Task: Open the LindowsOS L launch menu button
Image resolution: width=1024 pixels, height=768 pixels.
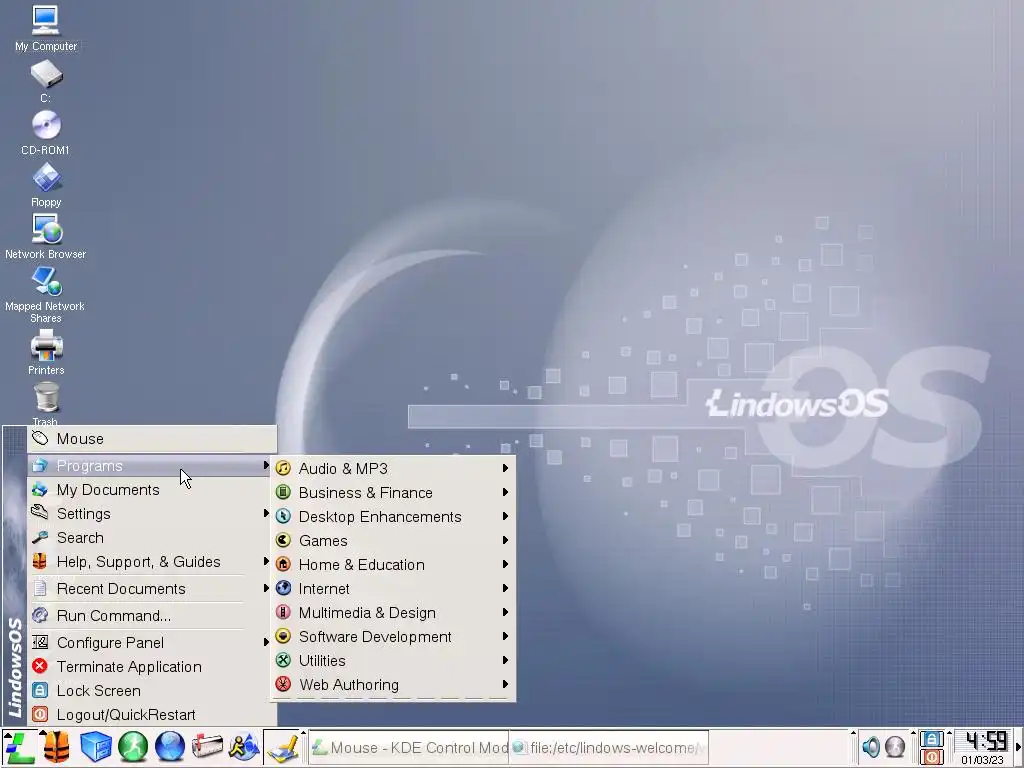Action: pos(18,748)
